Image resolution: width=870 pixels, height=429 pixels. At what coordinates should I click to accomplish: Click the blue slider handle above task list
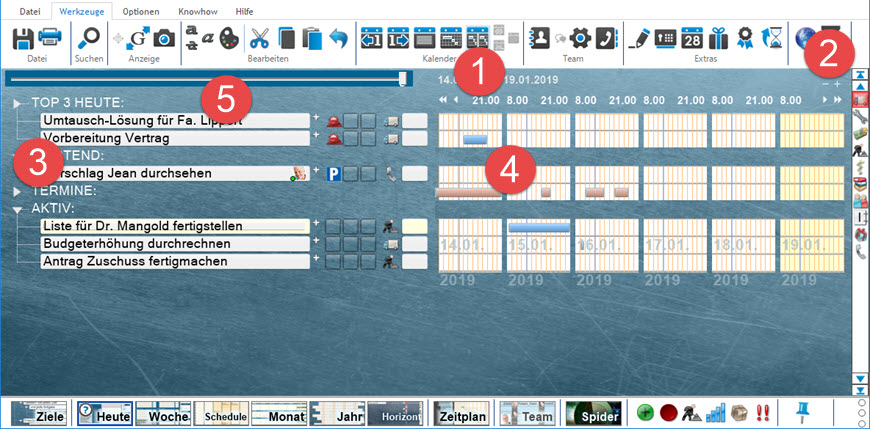[x=402, y=78]
